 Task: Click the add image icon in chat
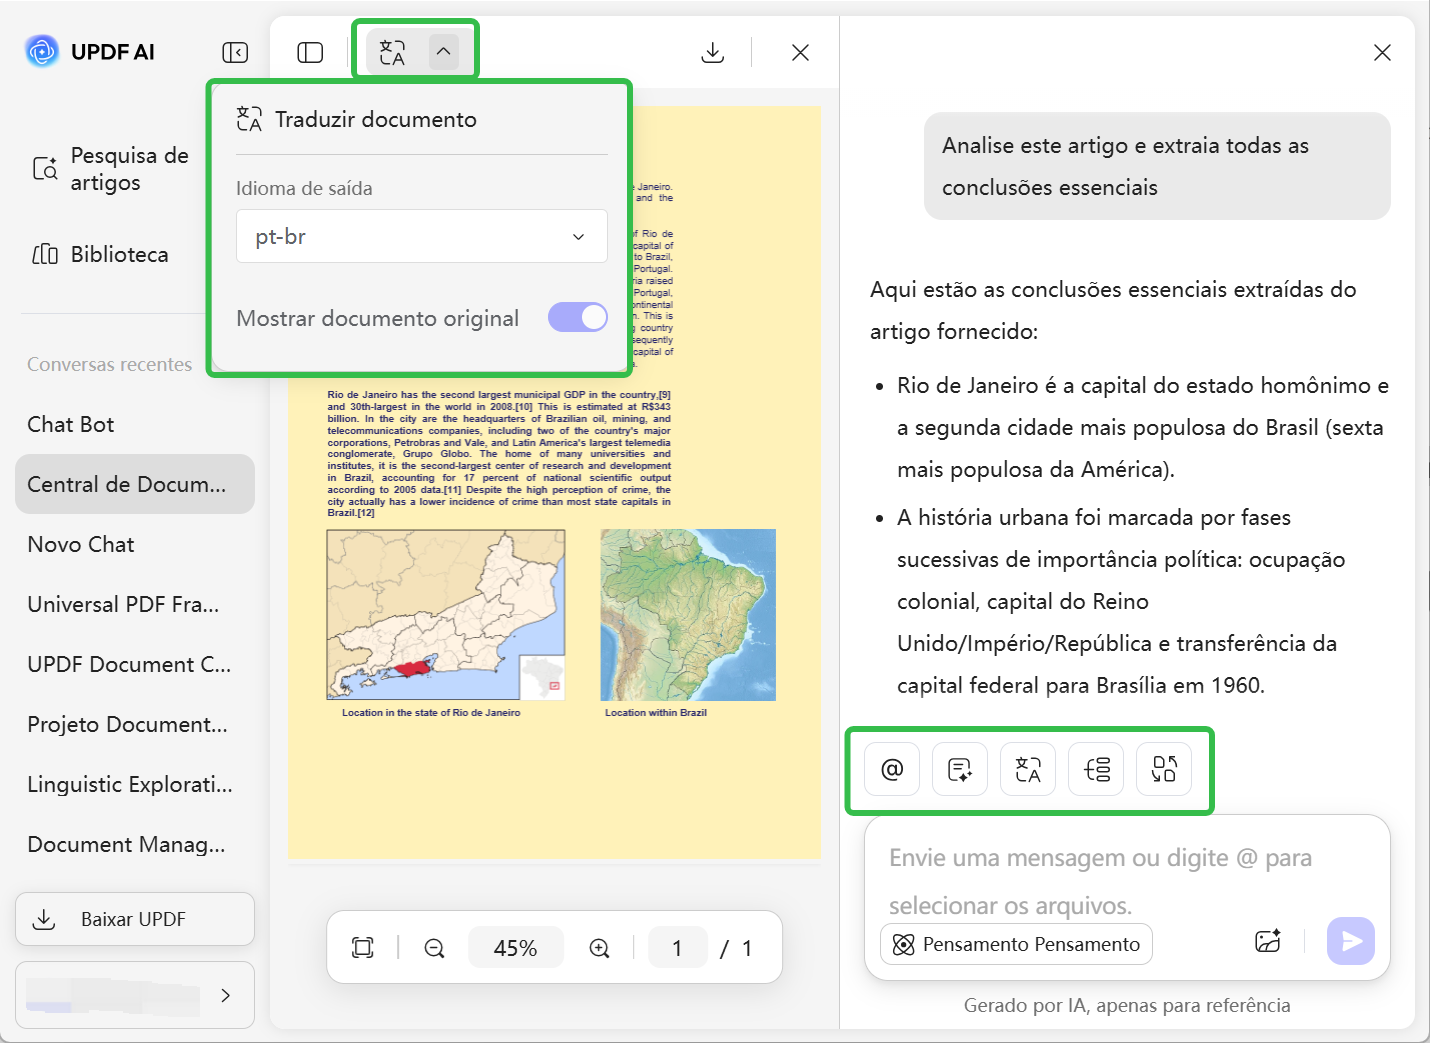point(1268,941)
